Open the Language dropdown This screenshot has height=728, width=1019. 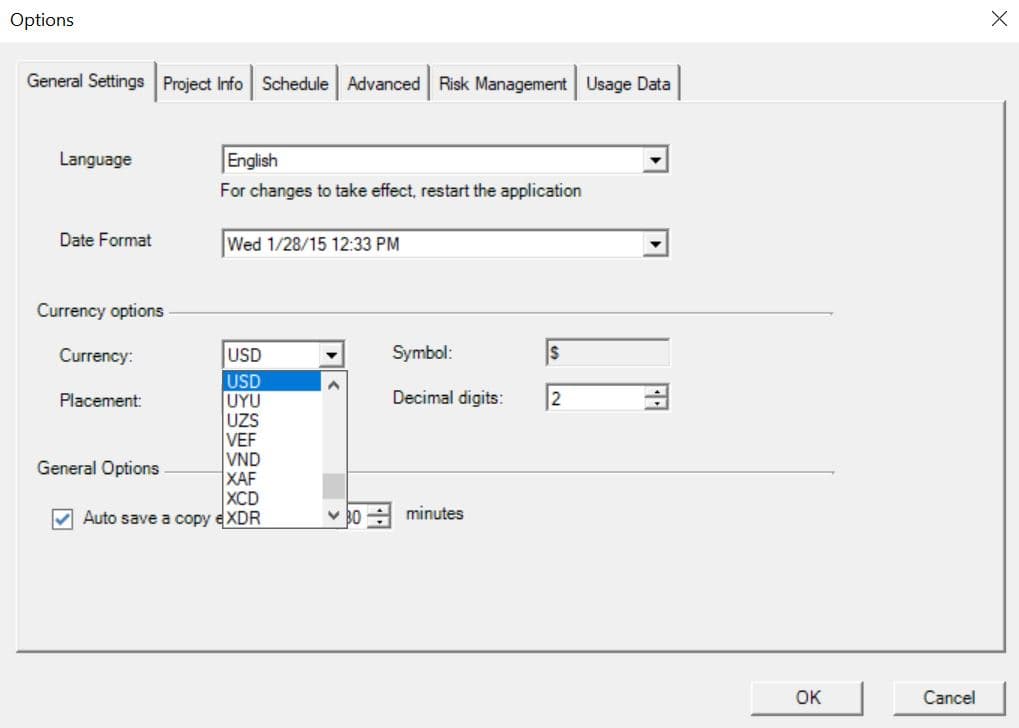coord(656,159)
